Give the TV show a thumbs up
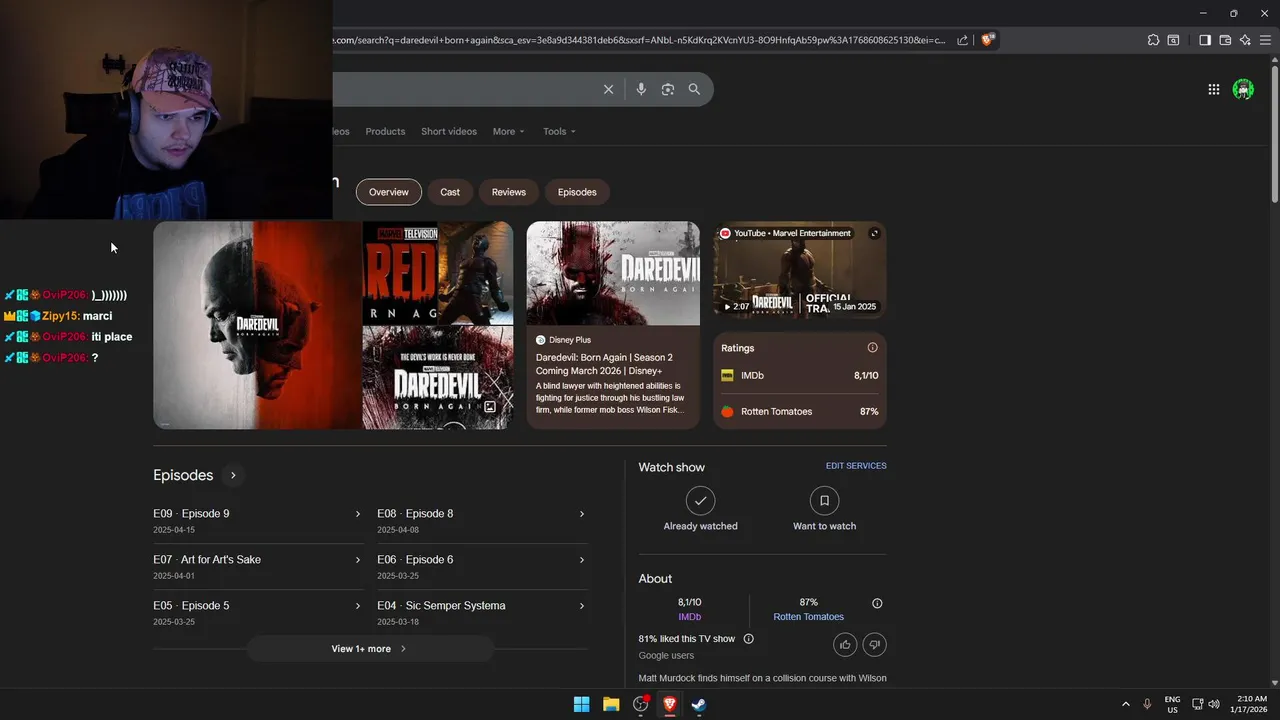Screen dimensions: 1280x720 [845, 645]
